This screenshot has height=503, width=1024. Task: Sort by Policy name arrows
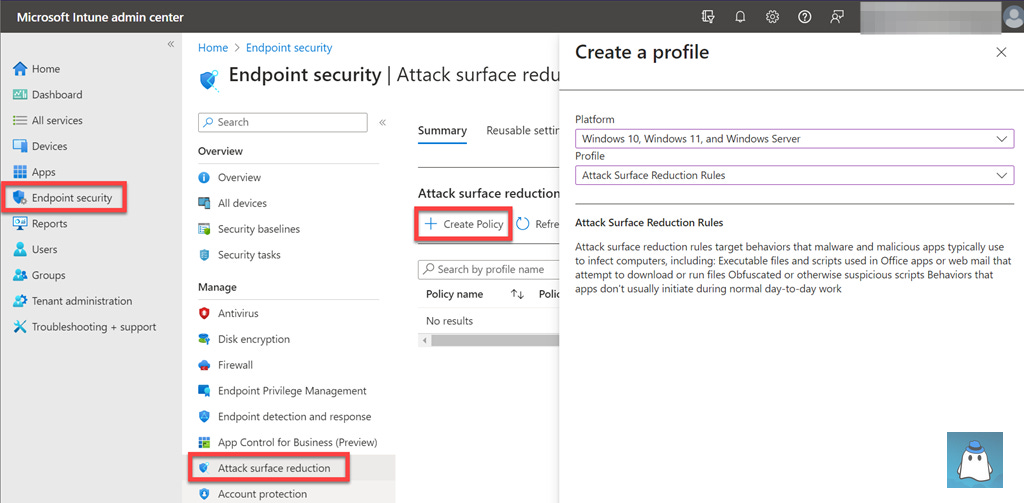pyautogui.click(x=517, y=295)
